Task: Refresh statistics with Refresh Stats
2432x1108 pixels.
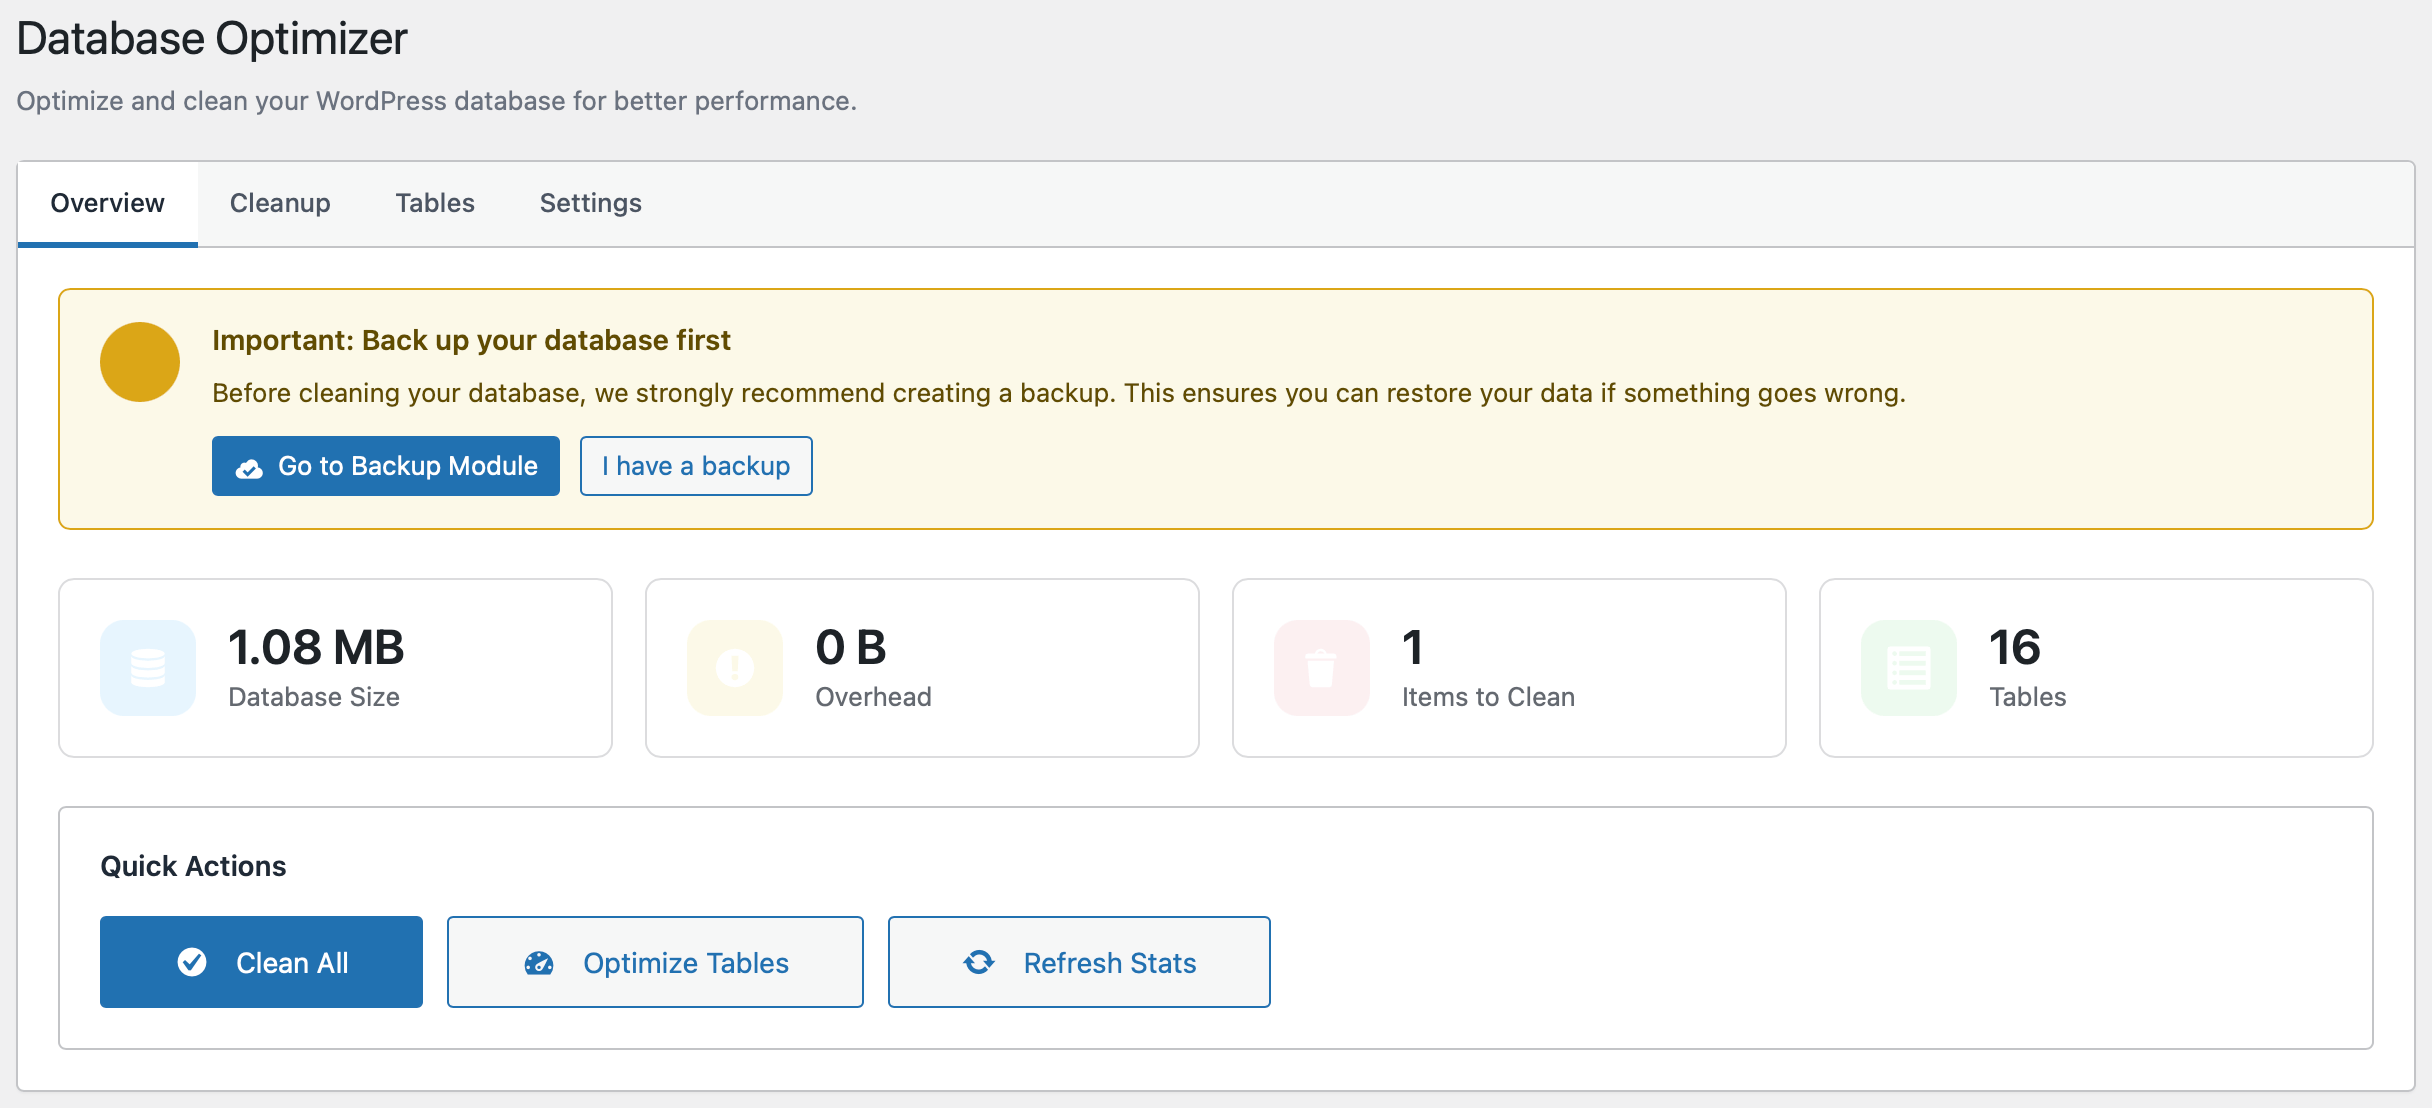Action: click(1079, 962)
